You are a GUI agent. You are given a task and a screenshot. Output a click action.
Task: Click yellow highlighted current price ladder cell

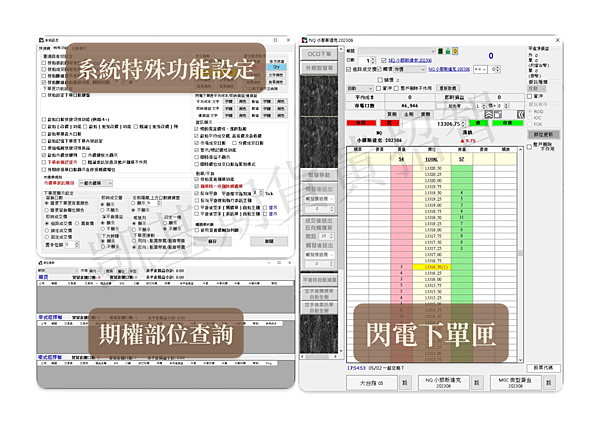pyautogui.click(x=432, y=267)
